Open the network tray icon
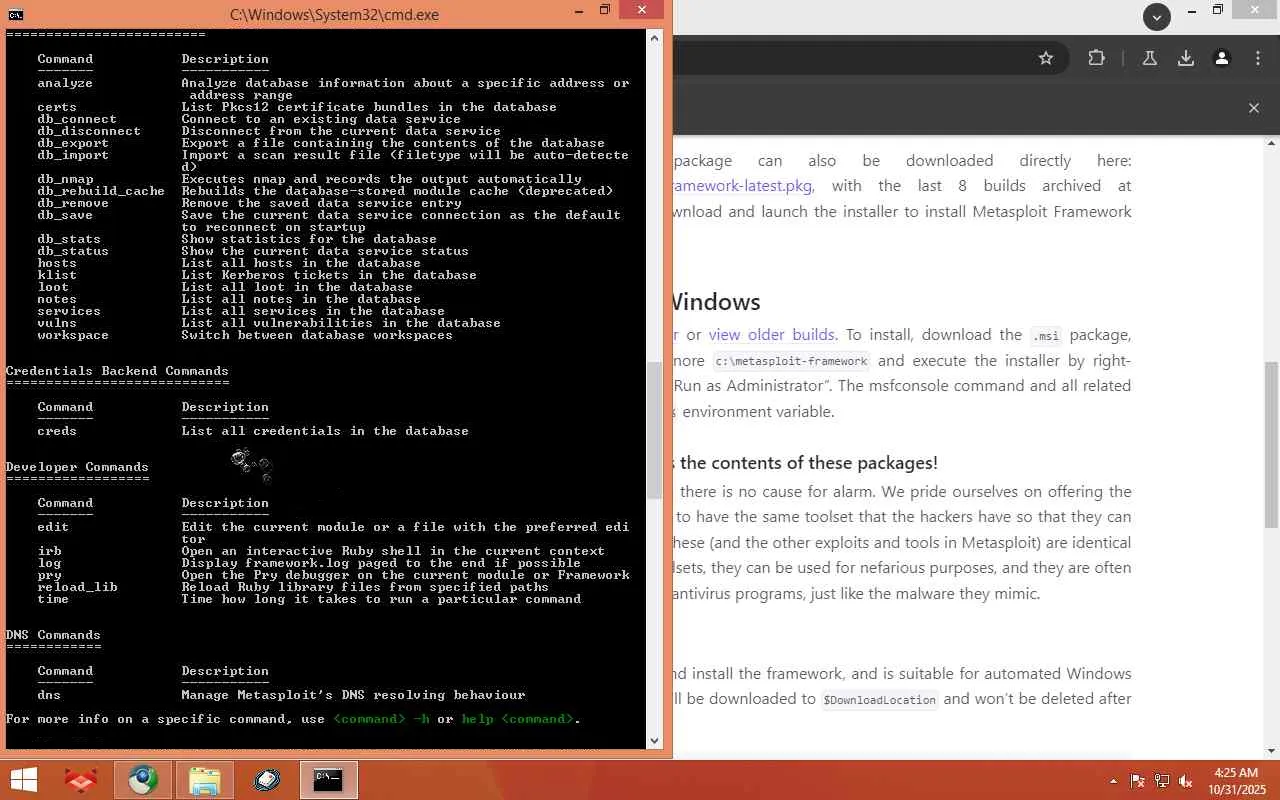 [1162, 781]
